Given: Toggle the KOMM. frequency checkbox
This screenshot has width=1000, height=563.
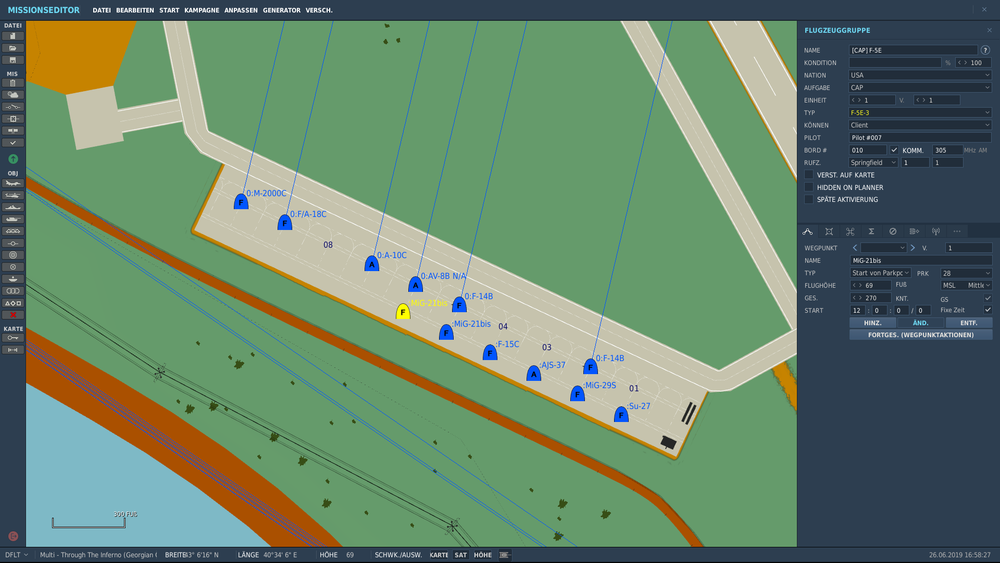Looking at the screenshot, I should (x=894, y=150).
